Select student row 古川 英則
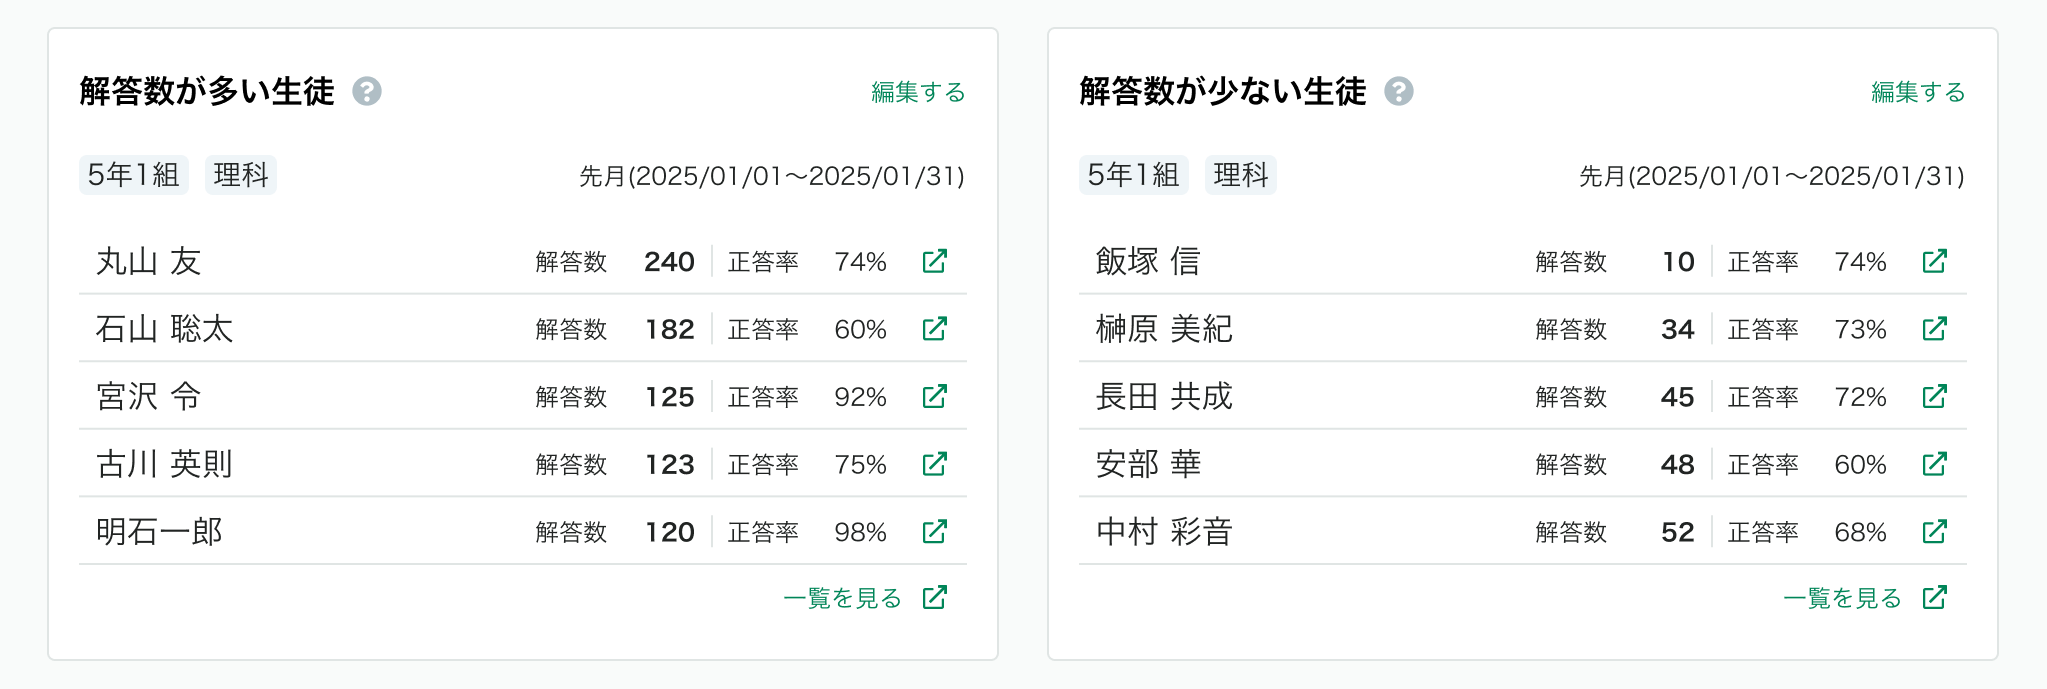The width and height of the screenshot is (2047, 689). pos(523,464)
